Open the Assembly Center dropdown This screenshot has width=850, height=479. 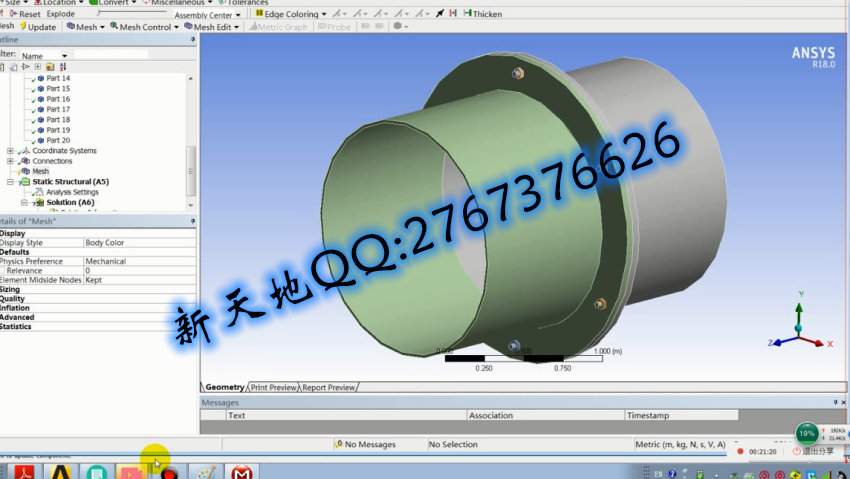tap(211, 15)
